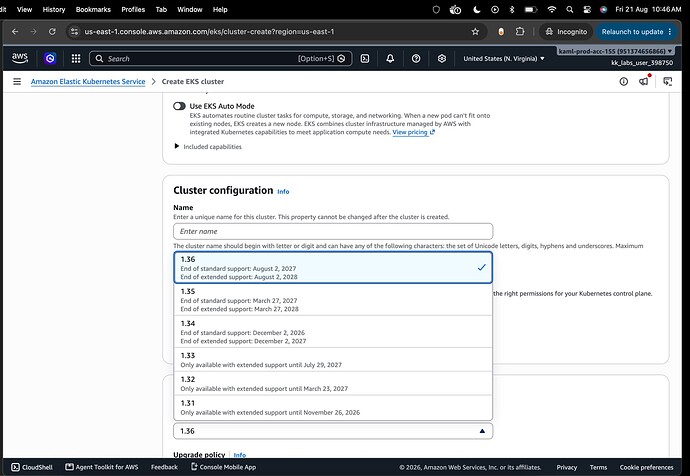Open the assistant chat panel icon
The image size is (690, 476).
pyautogui.click(x=668, y=81)
